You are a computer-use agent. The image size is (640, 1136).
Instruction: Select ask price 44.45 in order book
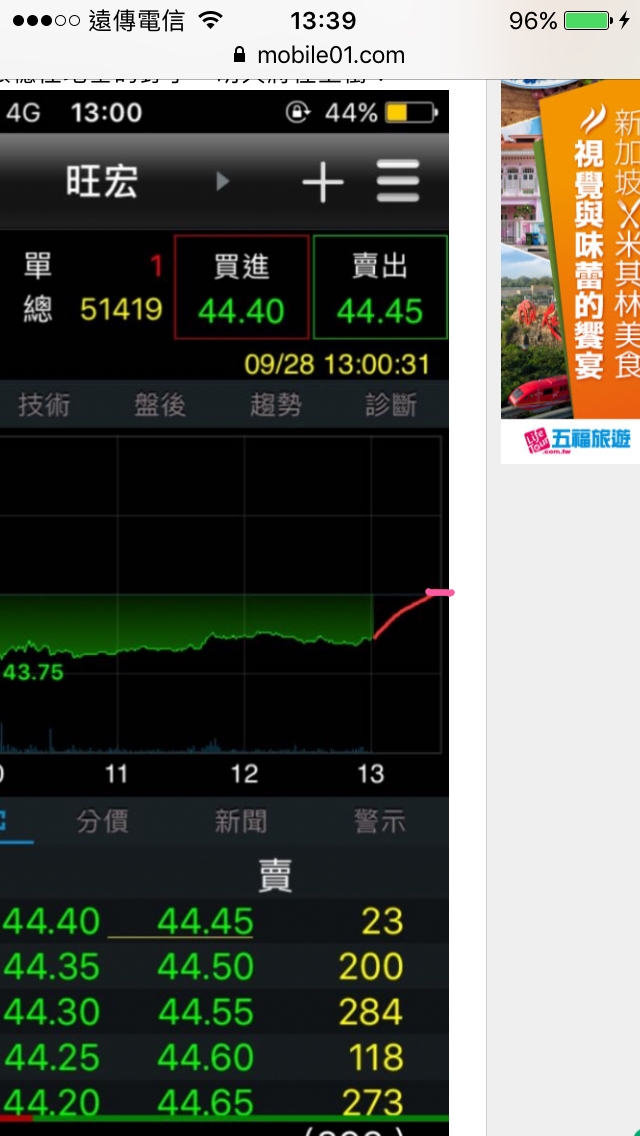point(205,922)
